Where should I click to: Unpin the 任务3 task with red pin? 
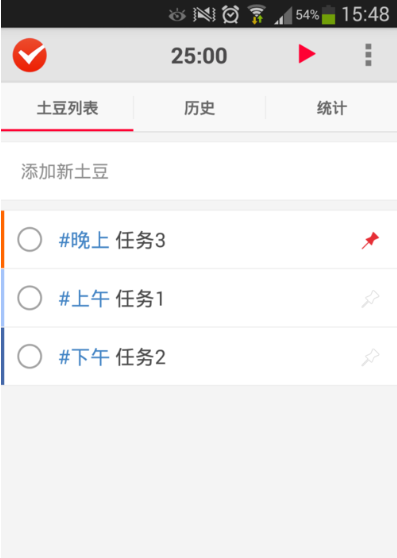pyautogui.click(x=370, y=240)
